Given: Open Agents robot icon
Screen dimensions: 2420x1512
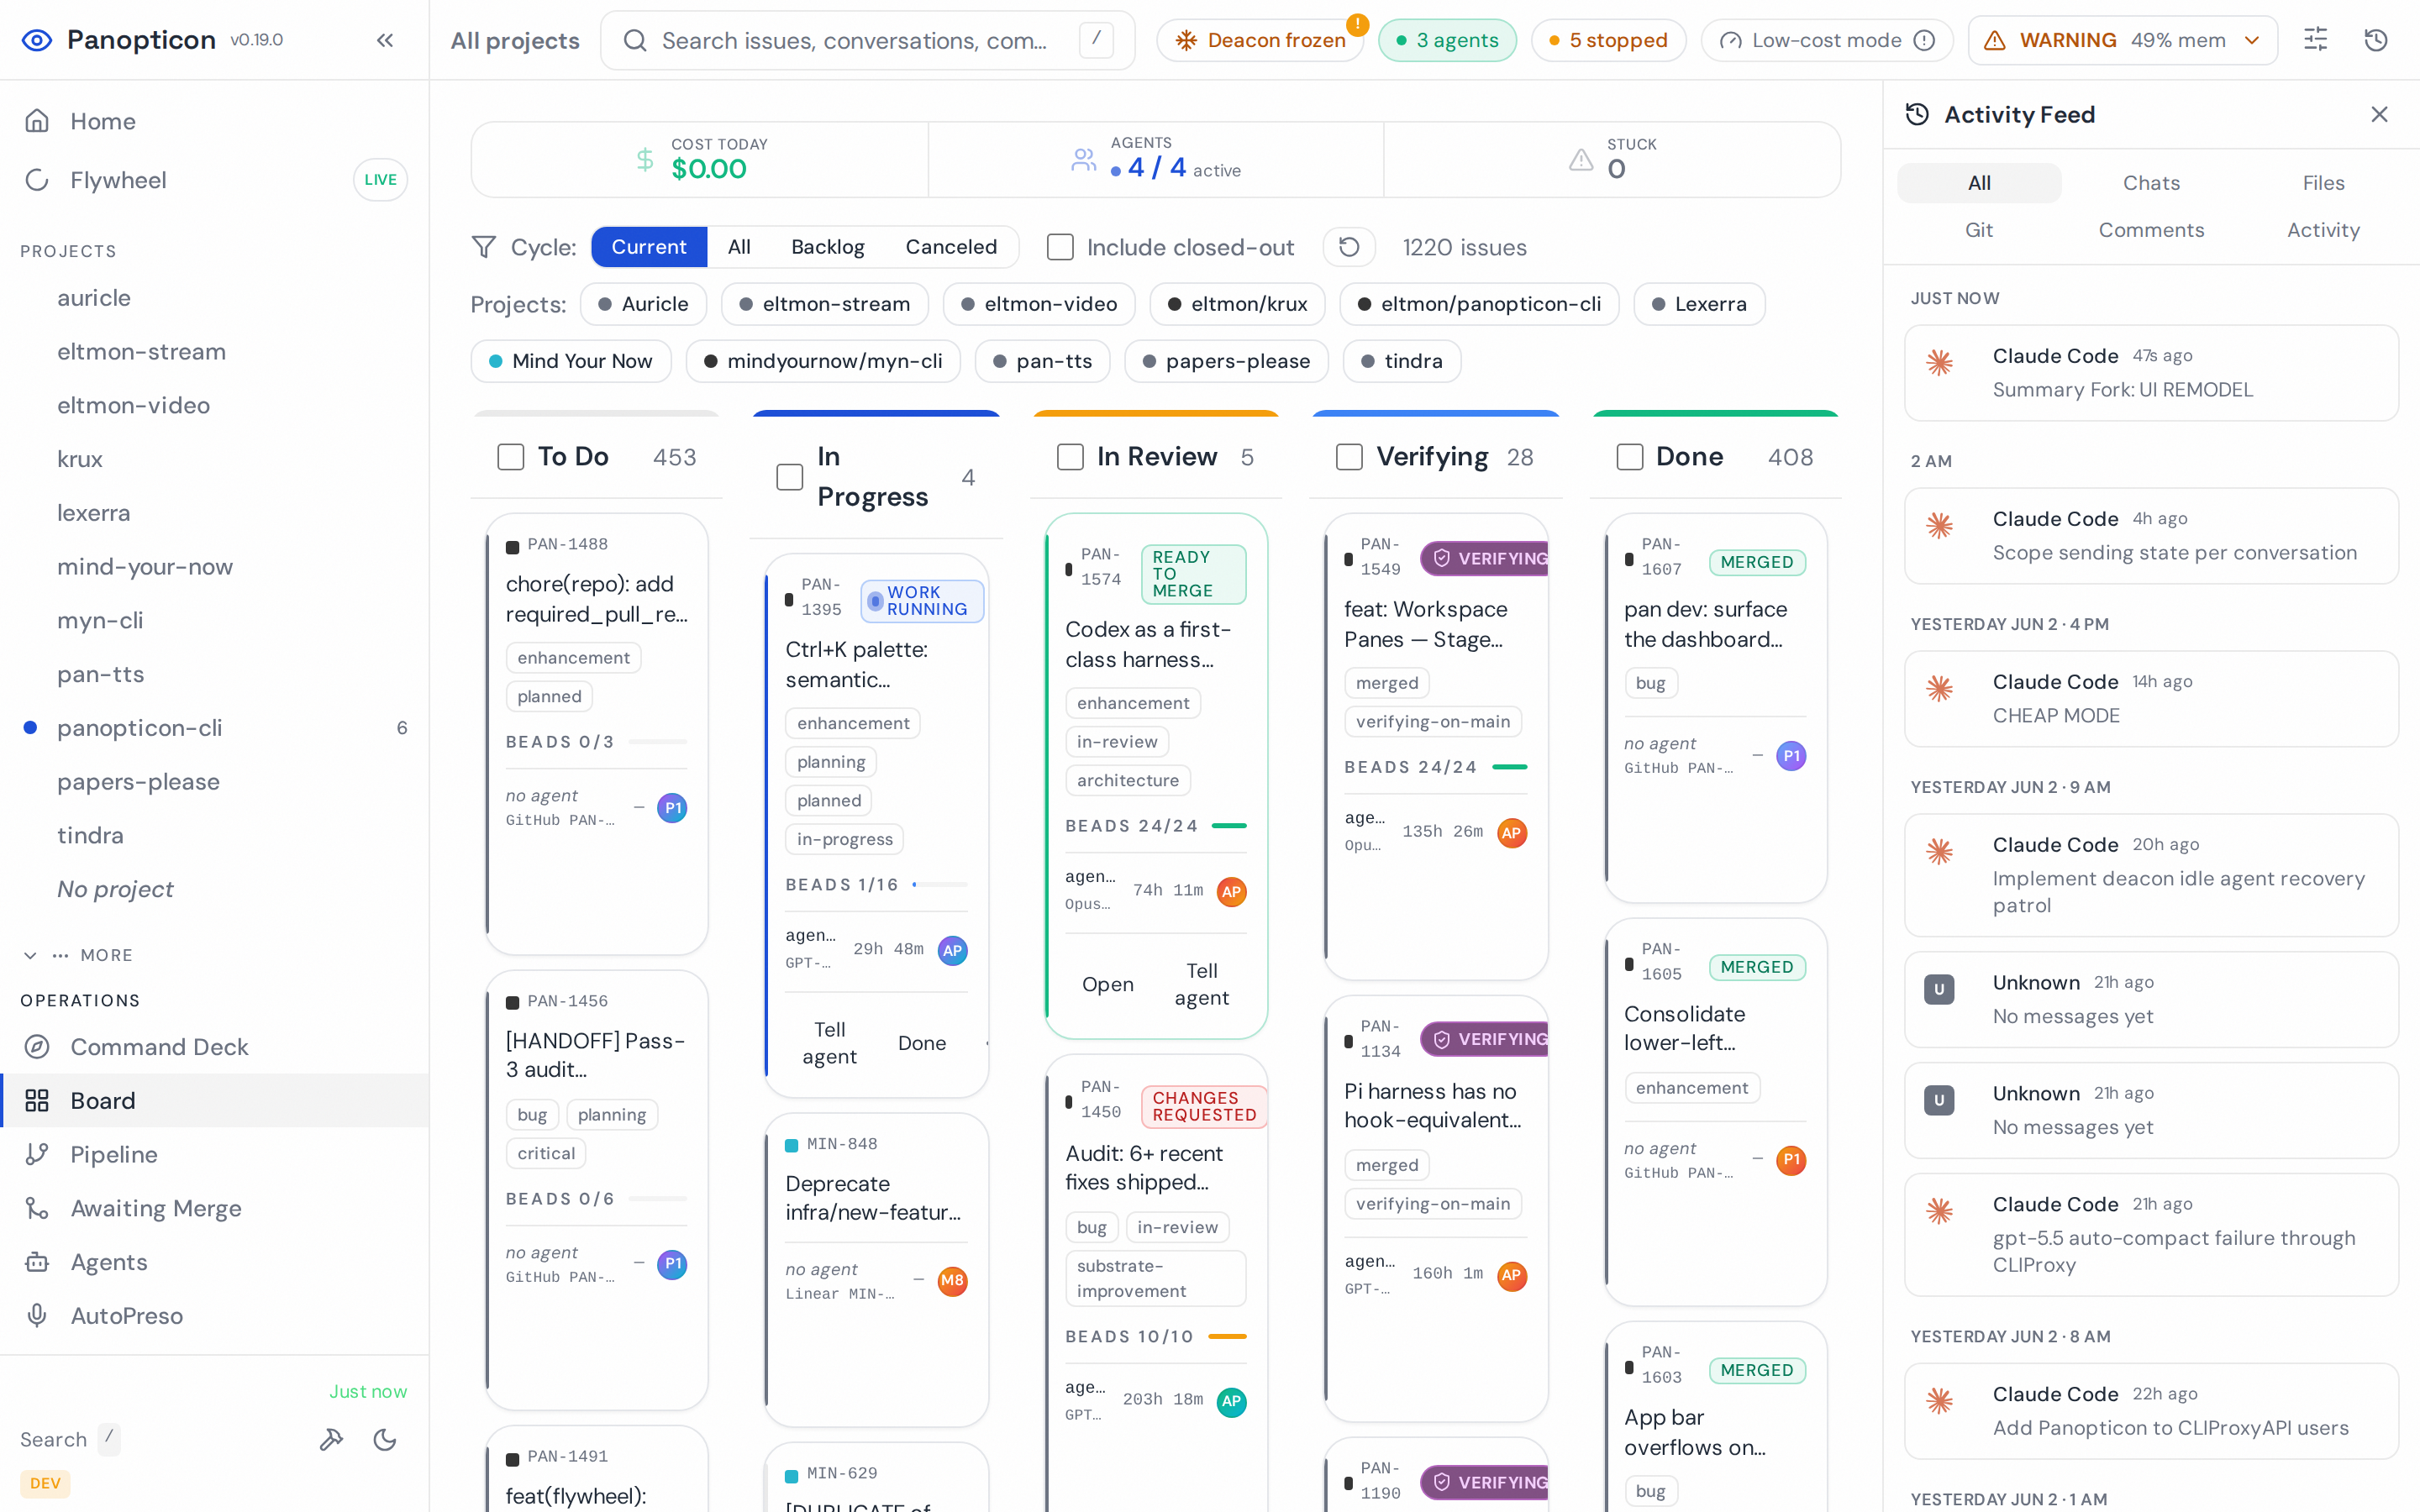Looking at the screenshot, I should pos(37,1262).
